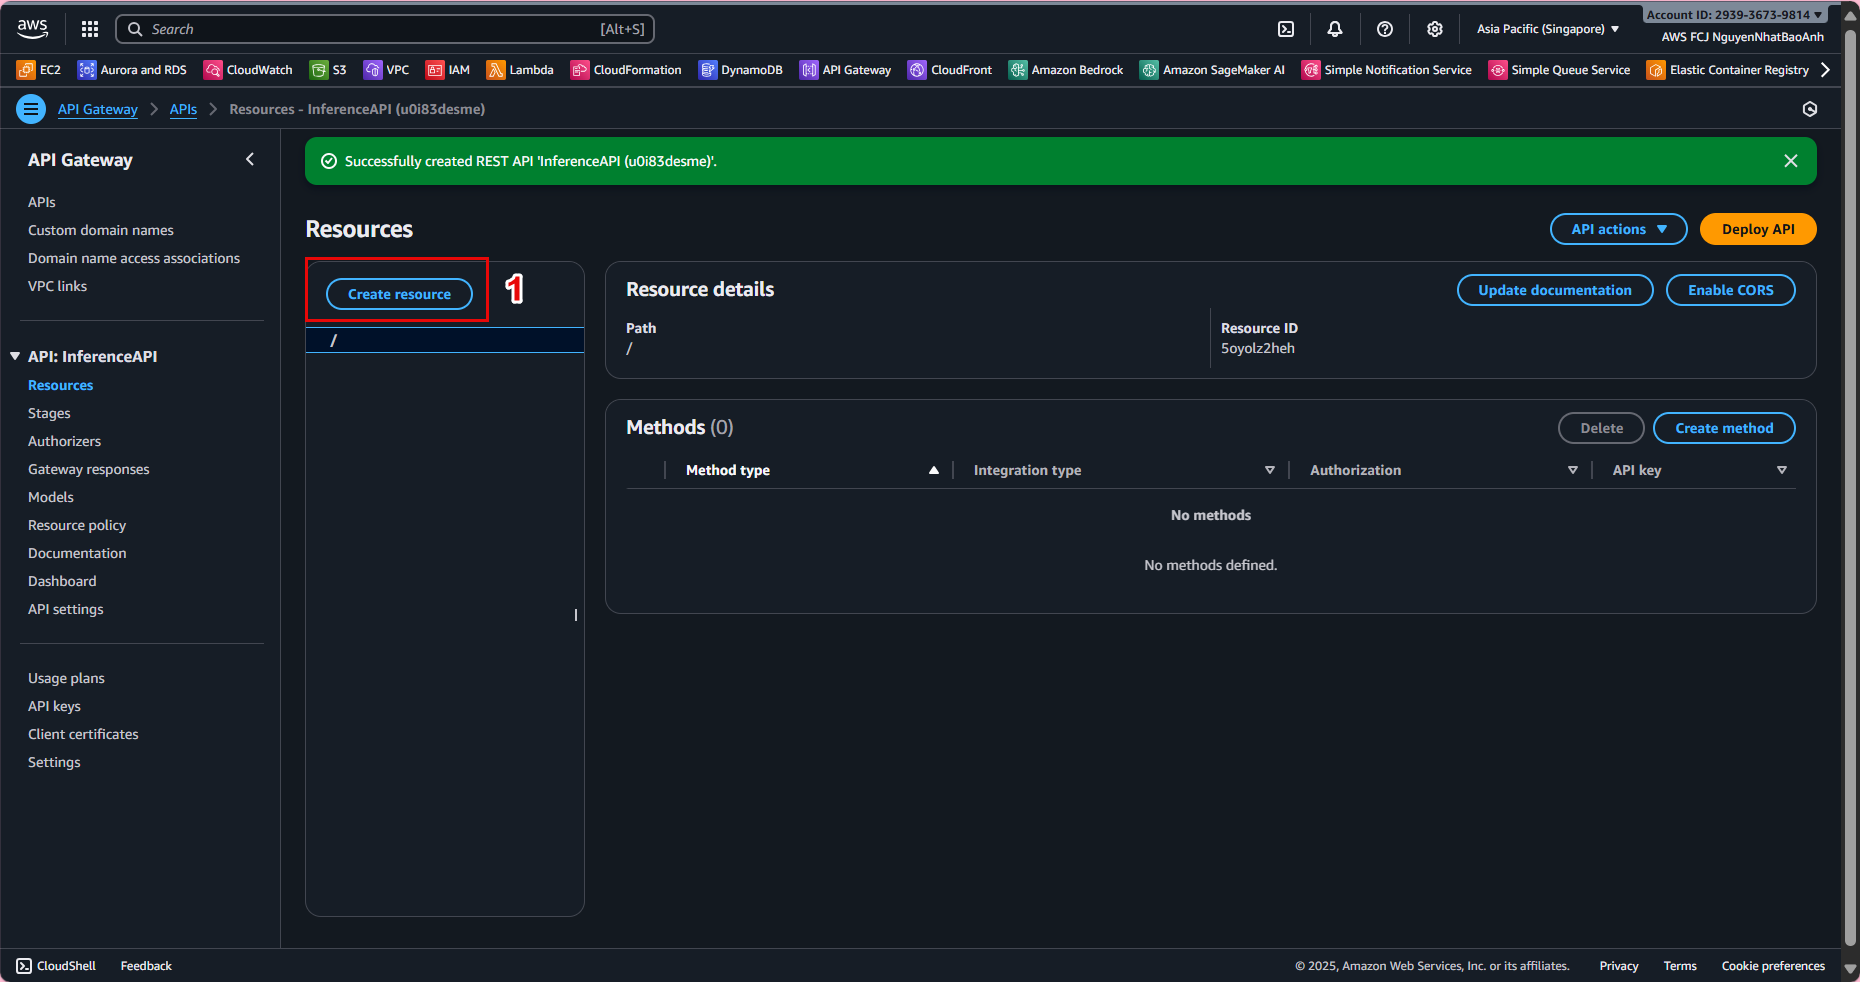Viewport: 1860px width, 982px height.
Task: Click the Create method button
Action: (x=1724, y=428)
